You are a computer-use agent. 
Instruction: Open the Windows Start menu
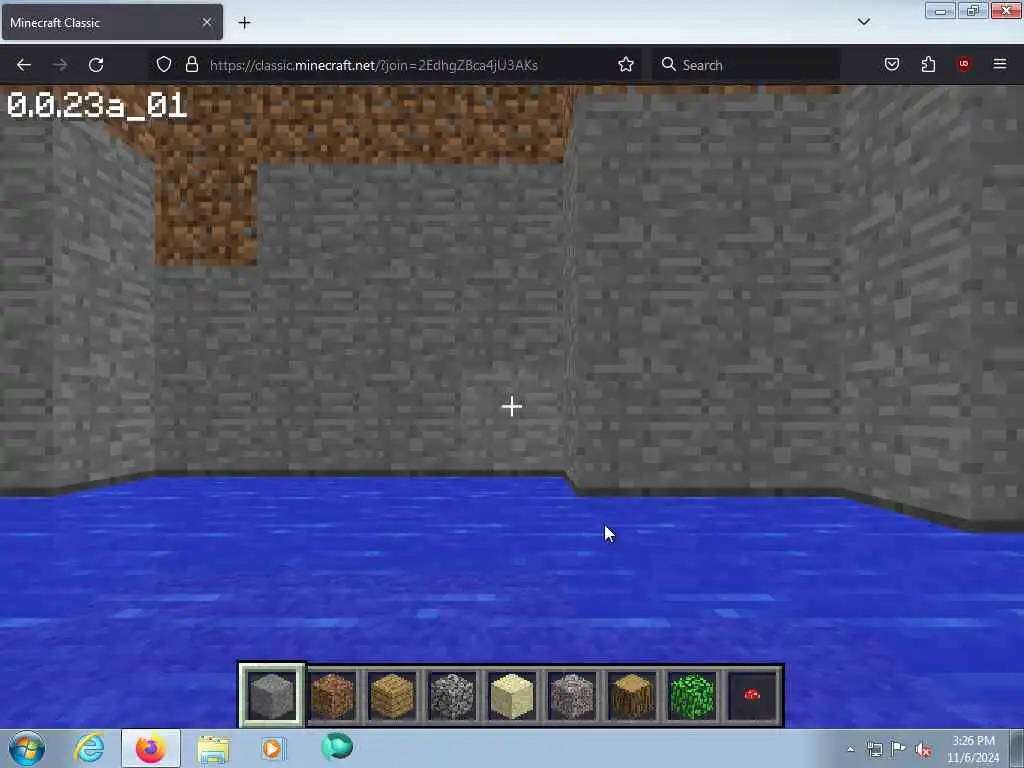coord(27,748)
